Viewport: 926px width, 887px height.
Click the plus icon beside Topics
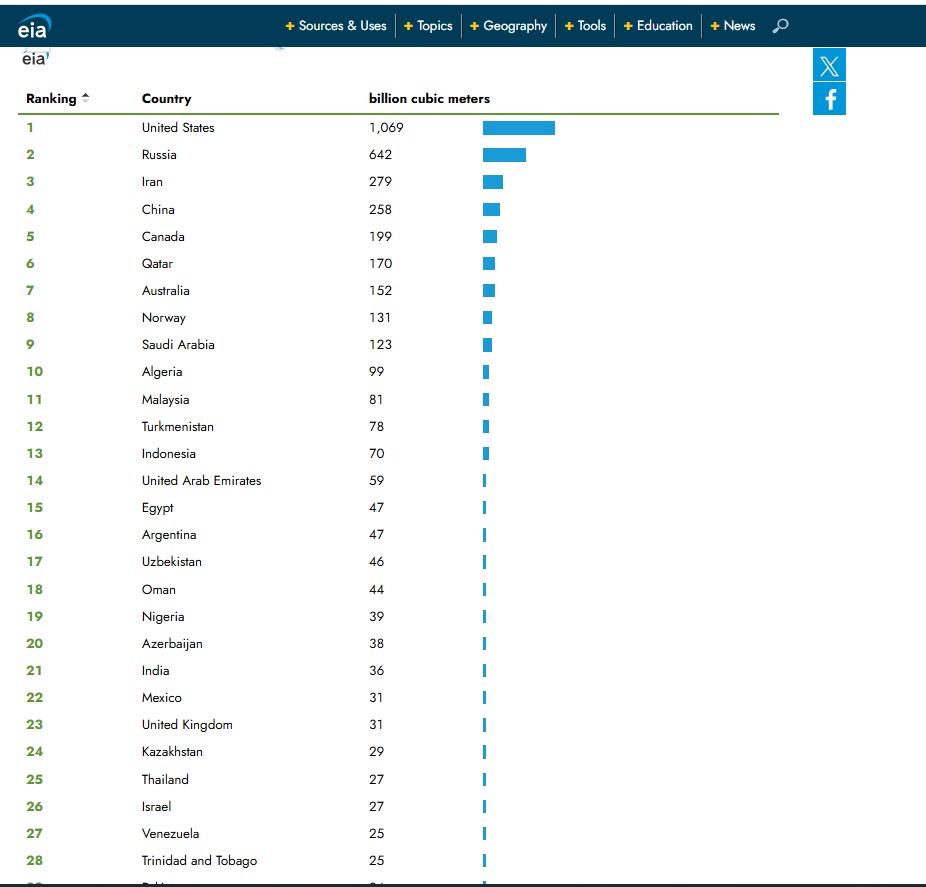click(408, 26)
